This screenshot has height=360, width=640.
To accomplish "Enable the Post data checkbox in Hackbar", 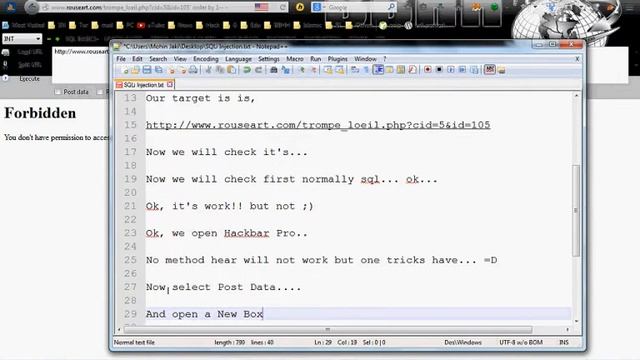I will [58, 92].
